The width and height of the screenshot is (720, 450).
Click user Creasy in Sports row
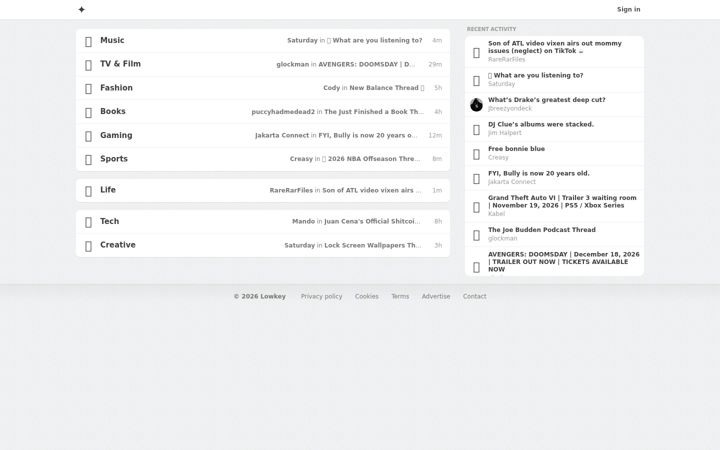click(301, 159)
